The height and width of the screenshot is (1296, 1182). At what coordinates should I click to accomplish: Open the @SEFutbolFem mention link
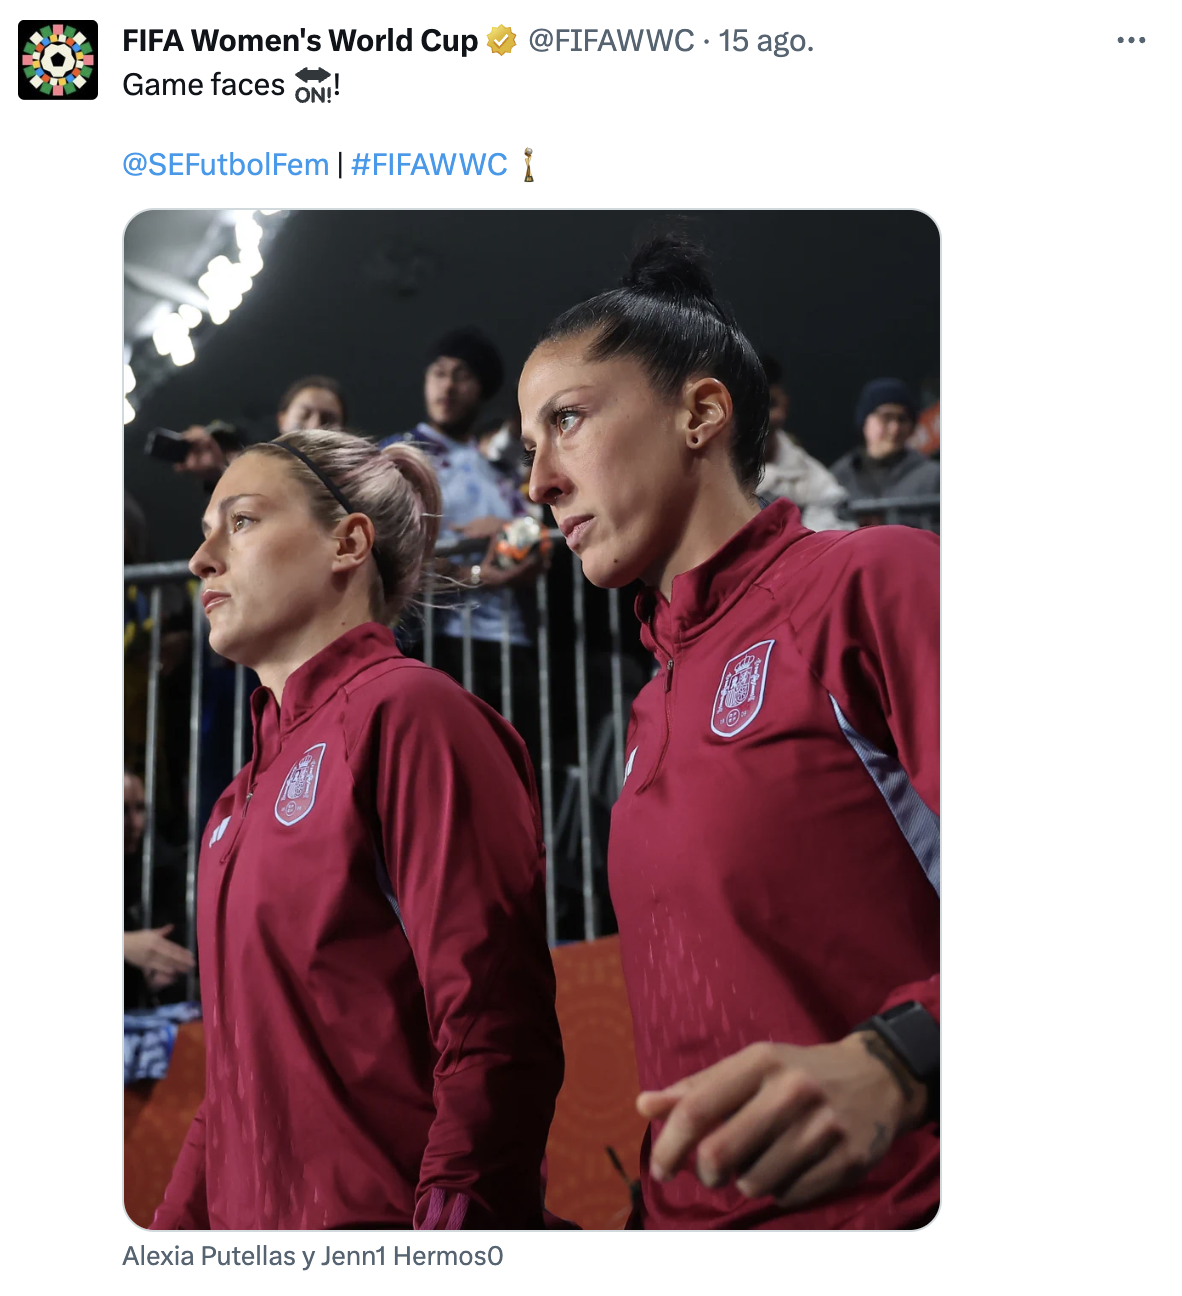point(225,165)
